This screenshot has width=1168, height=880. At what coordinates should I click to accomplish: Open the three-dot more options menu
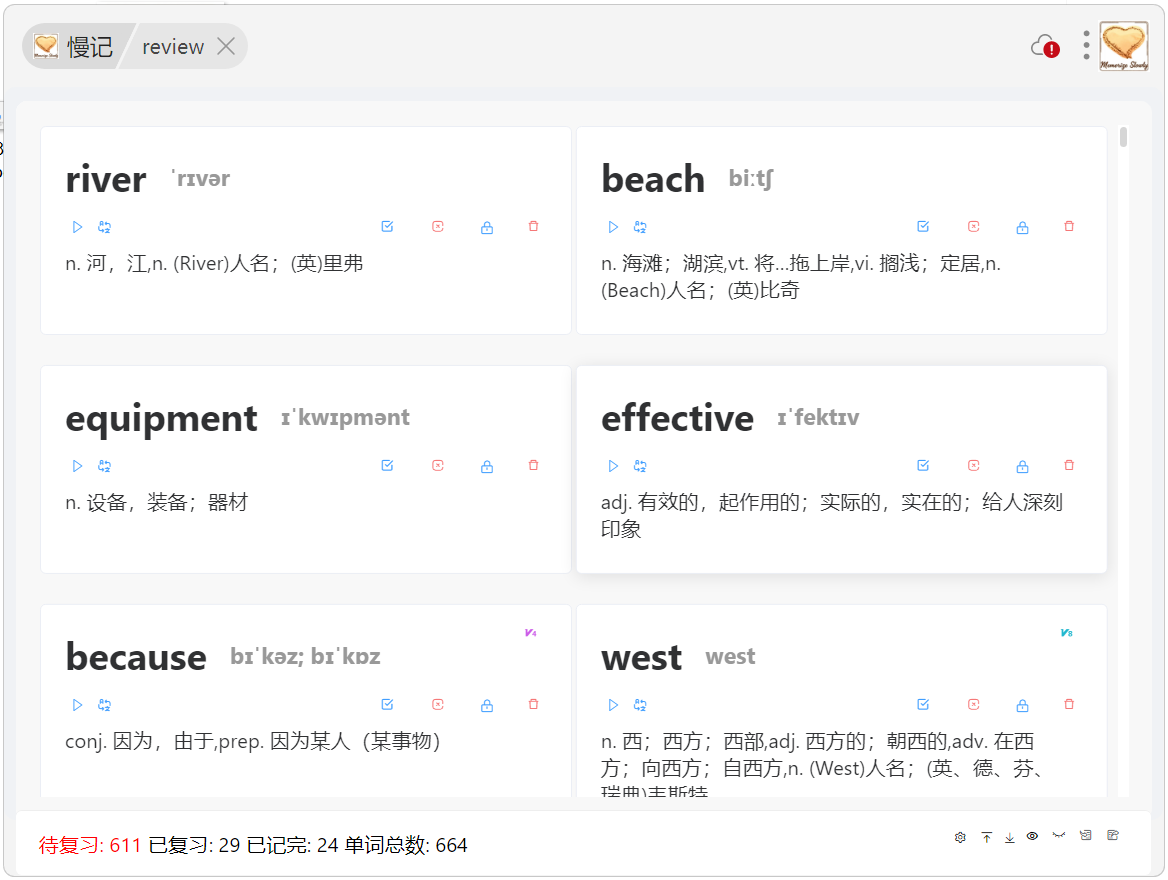tap(1086, 45)
